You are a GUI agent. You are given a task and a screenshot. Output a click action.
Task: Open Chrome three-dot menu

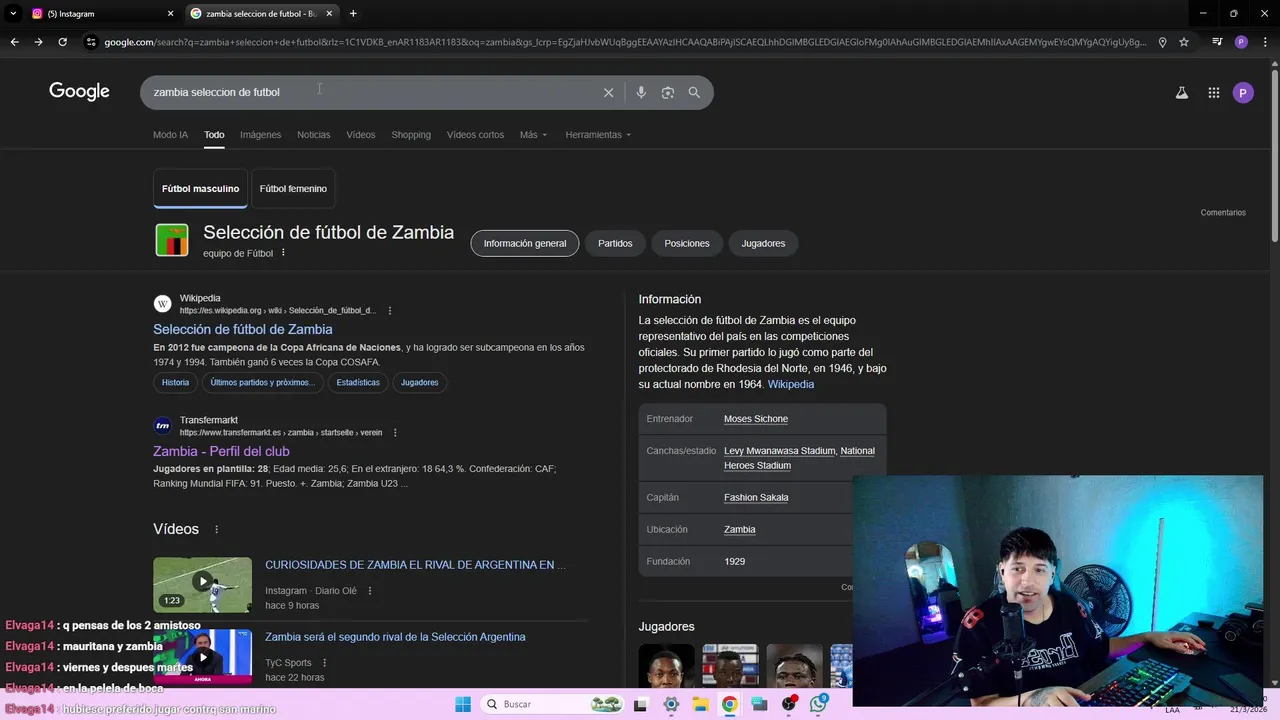pos(1264,42)
